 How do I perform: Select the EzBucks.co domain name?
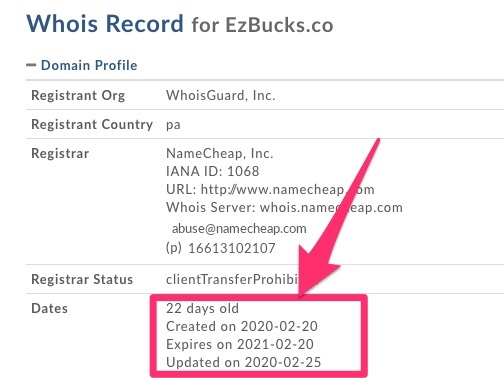pyautogui.click(x=279, y=25)
